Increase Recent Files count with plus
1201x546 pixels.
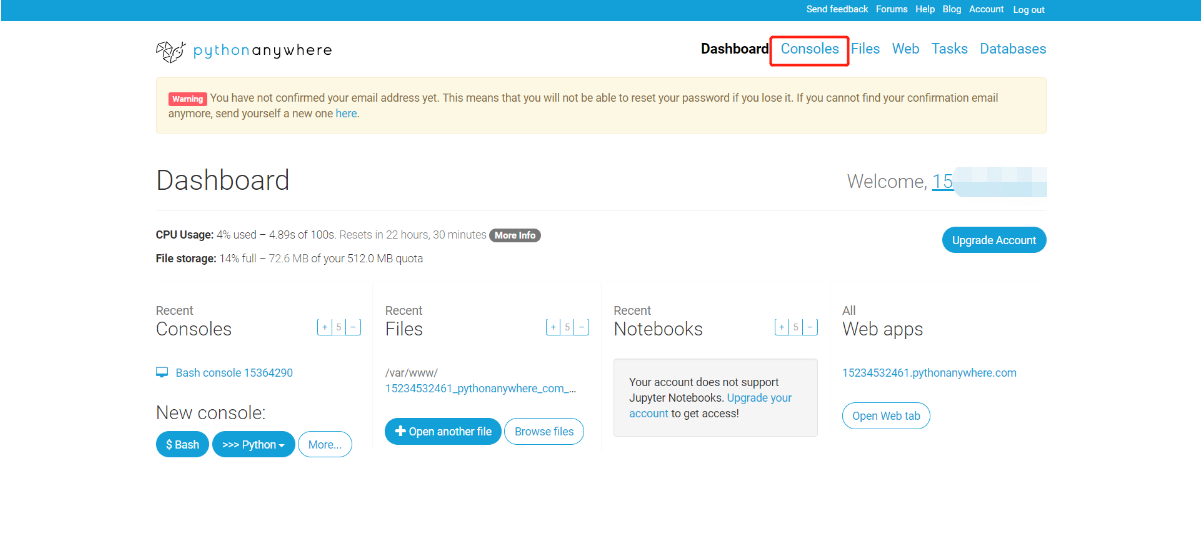(553, 327)
